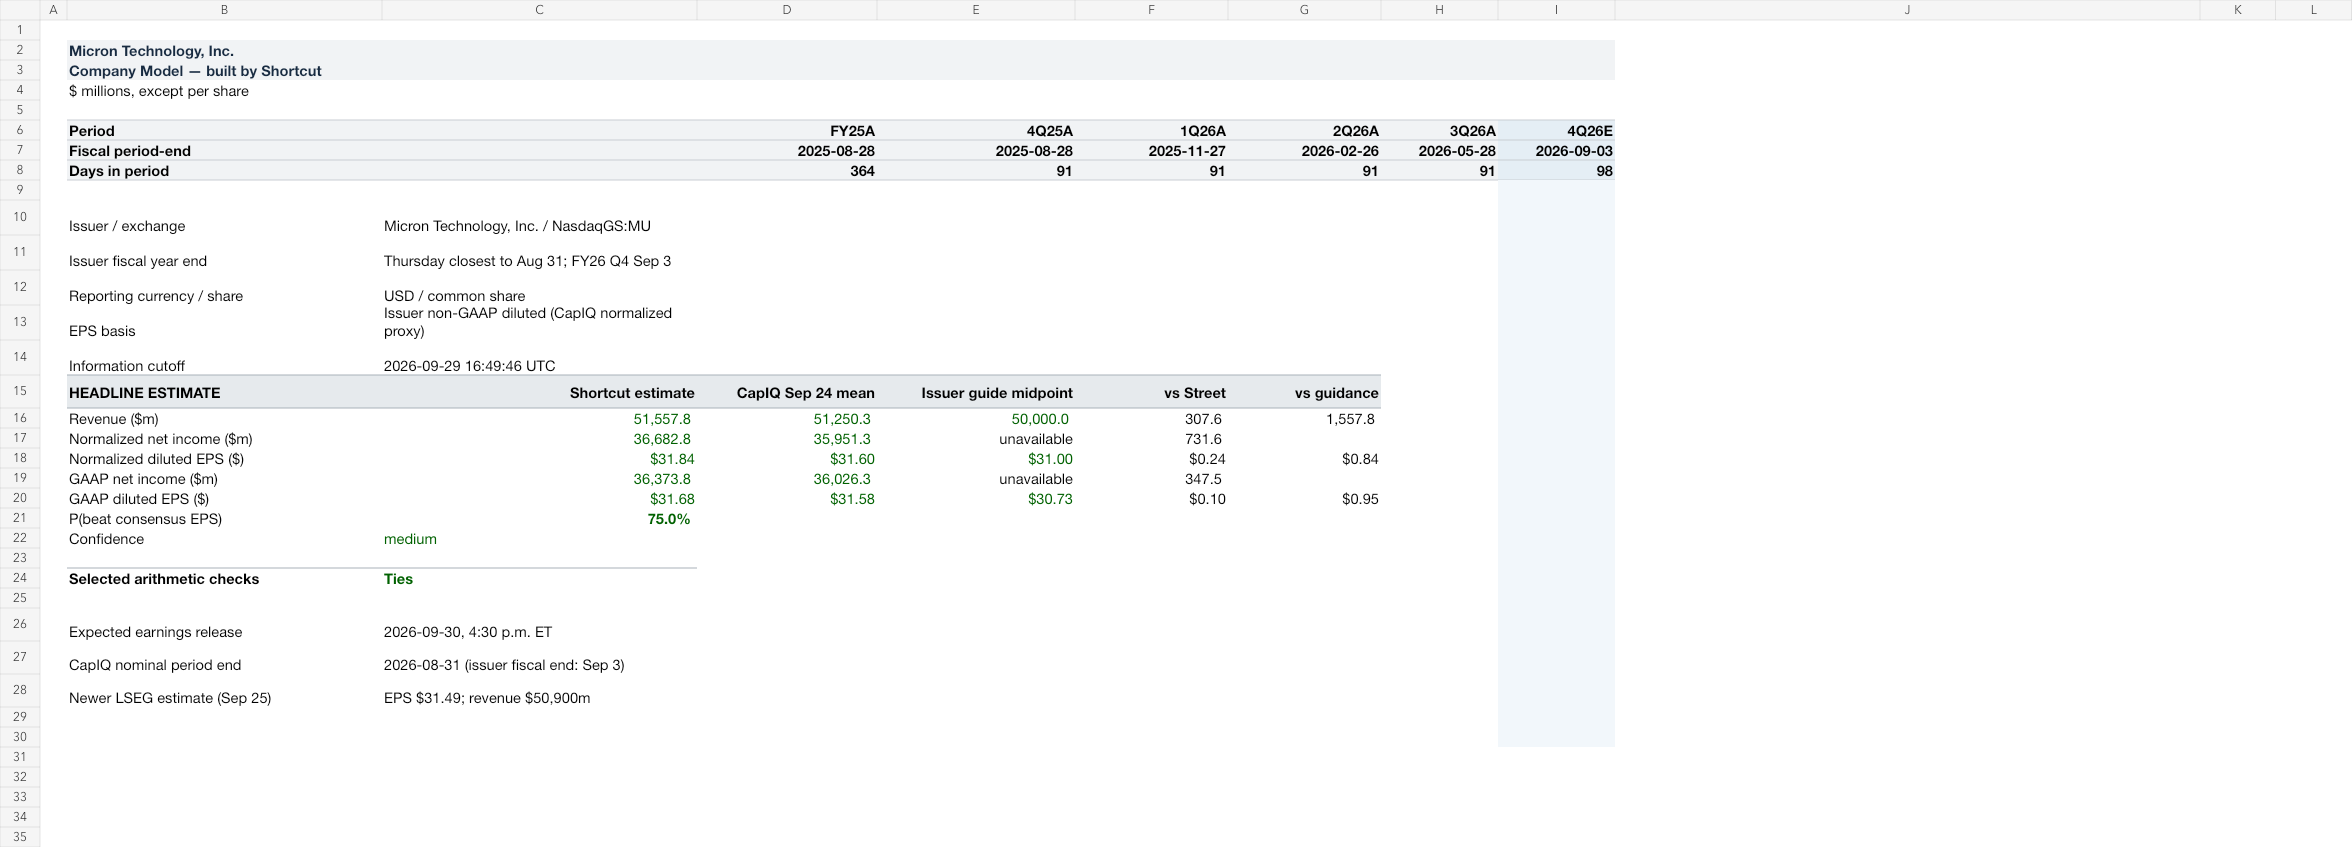The width and height of the screenshot is (2352, 847).
Task: Select Shortcut revenue estimate '51,557.8'
Action: coord(539,419)
